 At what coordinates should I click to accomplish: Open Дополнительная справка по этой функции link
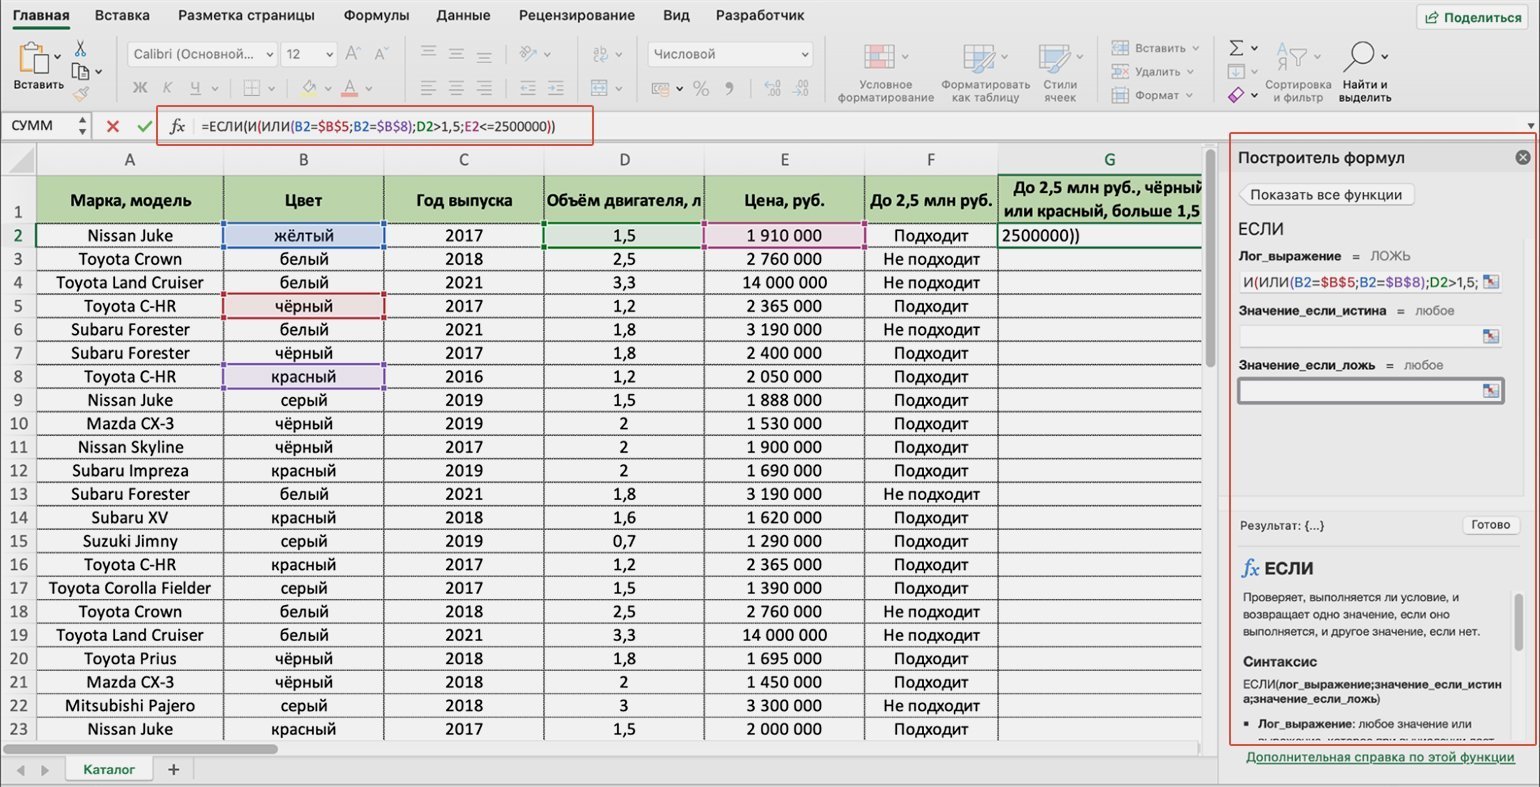[1380, 757]
